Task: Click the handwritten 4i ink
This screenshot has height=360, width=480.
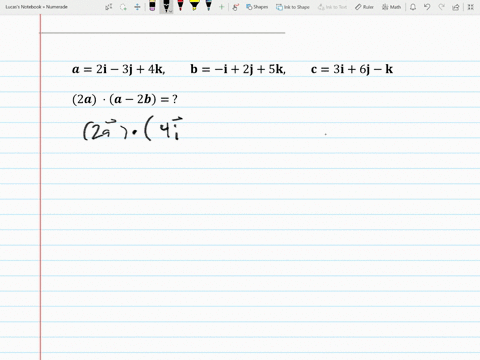Action: click(171, 128)
